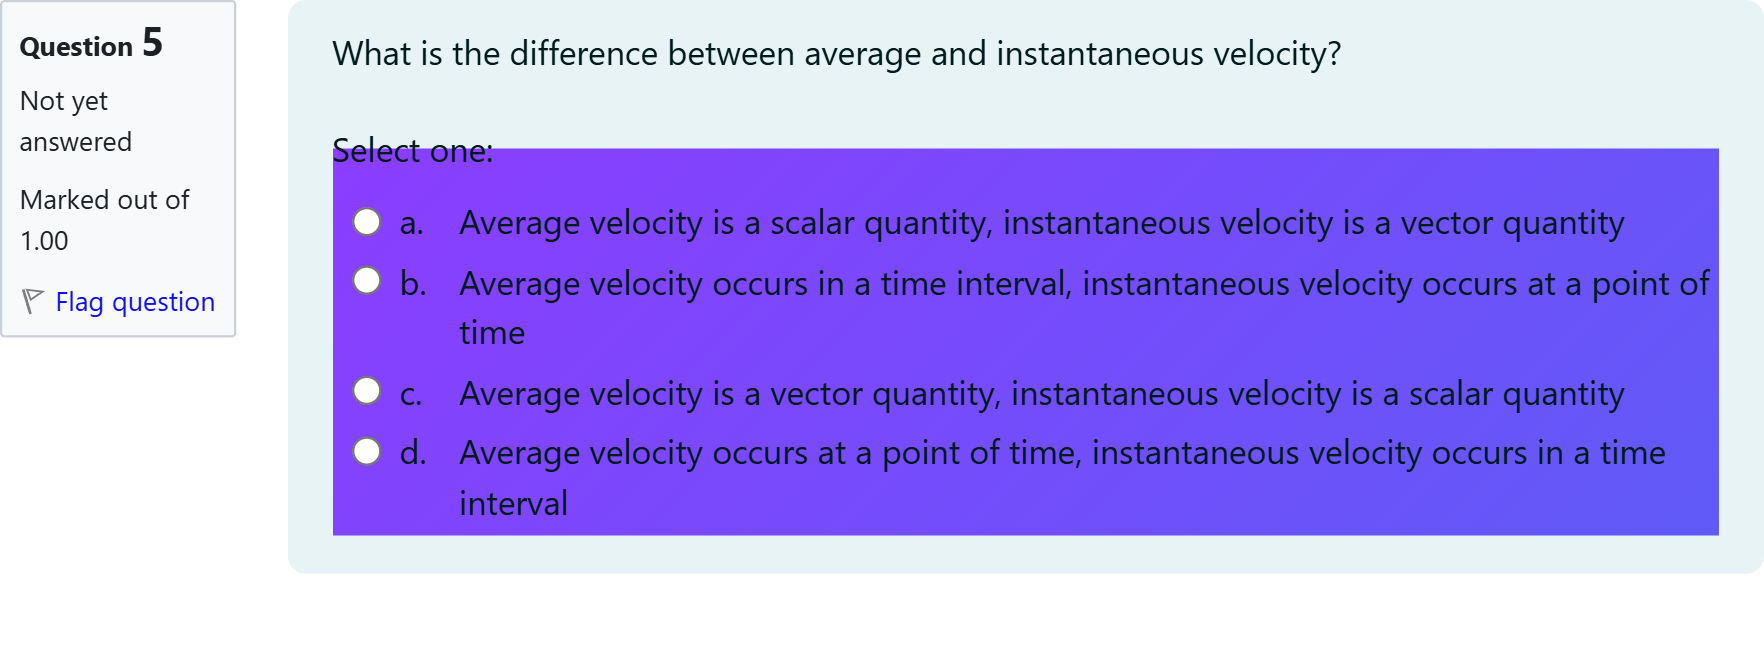This screenshot has height=648, width=1764.
Task: Click the Not yet answered status text
Action: pos(75,120)
